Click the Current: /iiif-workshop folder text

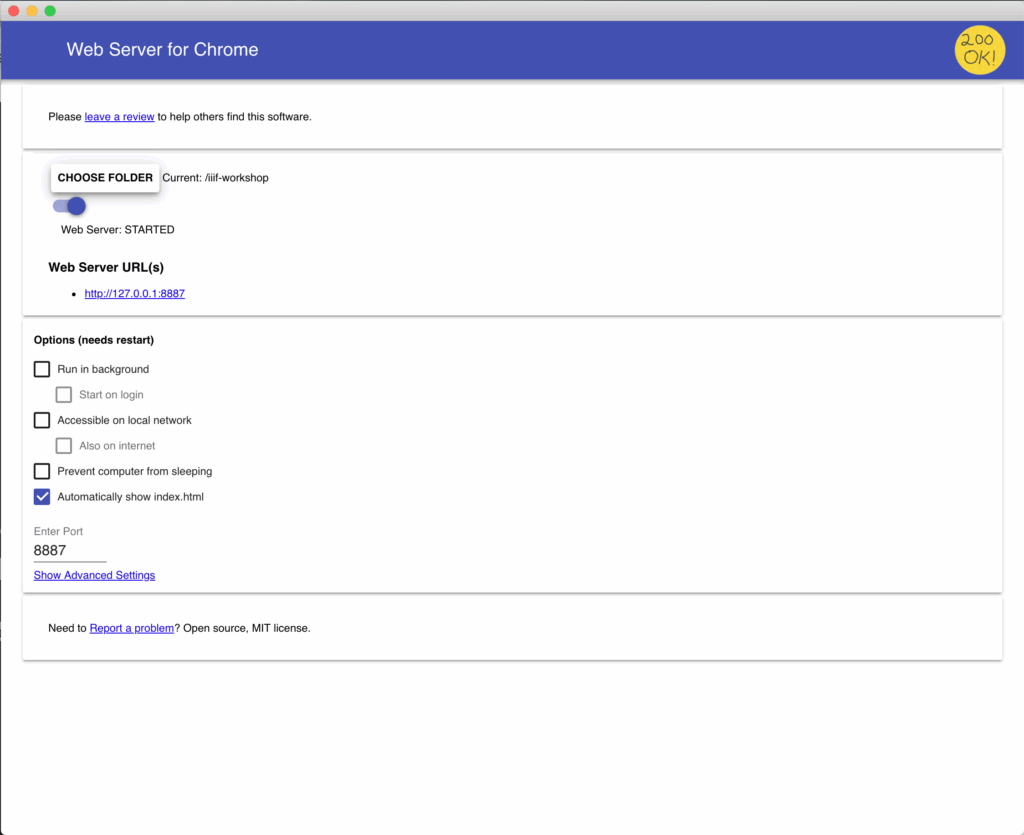(x=216, y=178)
